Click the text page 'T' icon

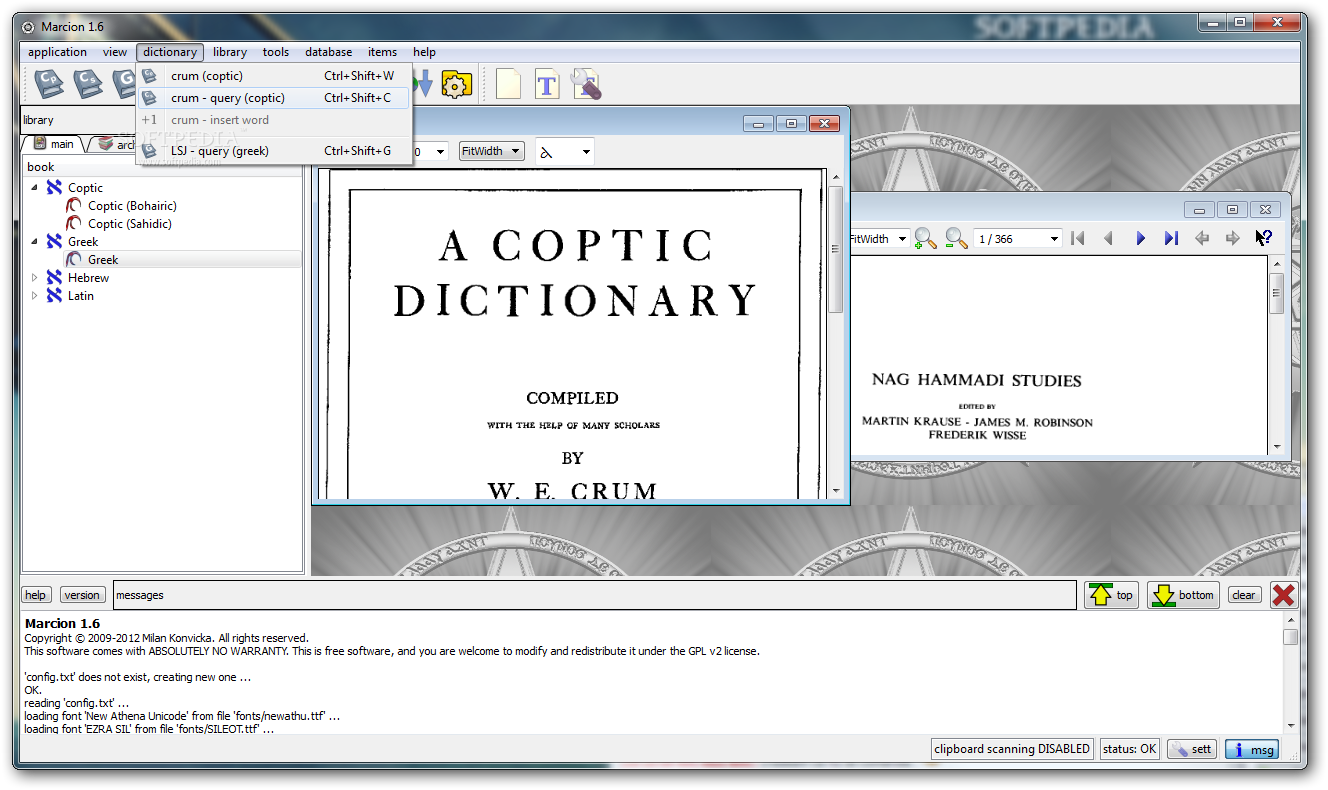coord(547,83)
